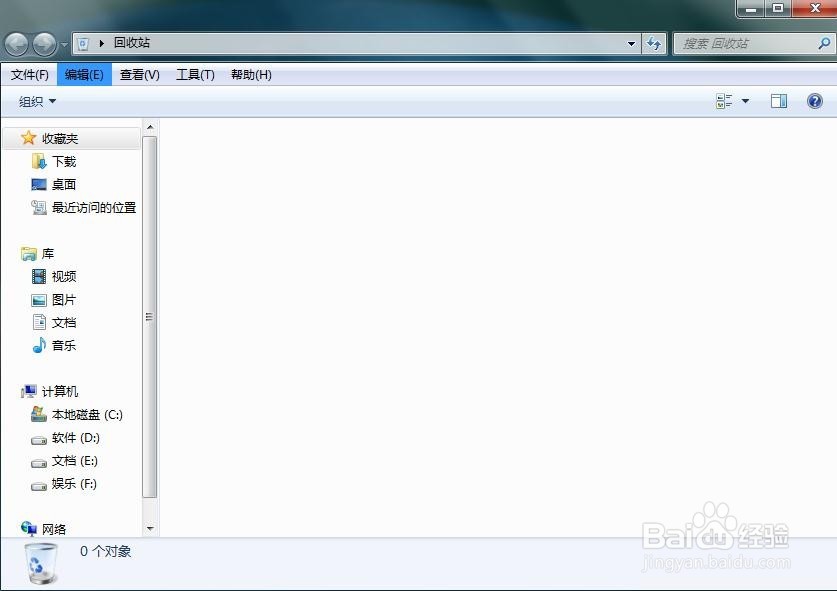Open the address bar history dropdown
The image size is (837, 591).
(x=631, y=44)
